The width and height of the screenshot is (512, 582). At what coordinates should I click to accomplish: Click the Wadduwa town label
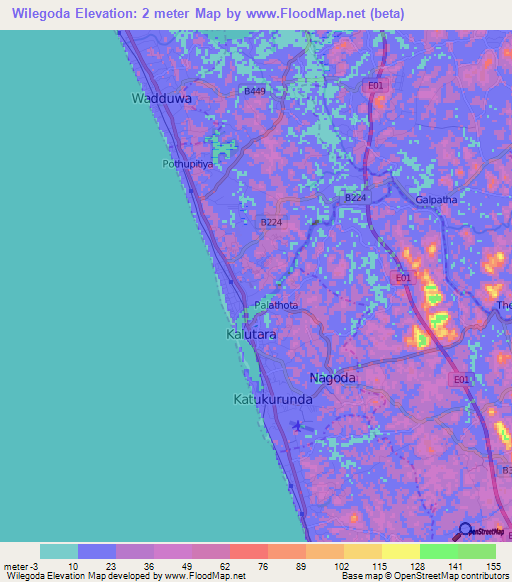pos(162,98)
